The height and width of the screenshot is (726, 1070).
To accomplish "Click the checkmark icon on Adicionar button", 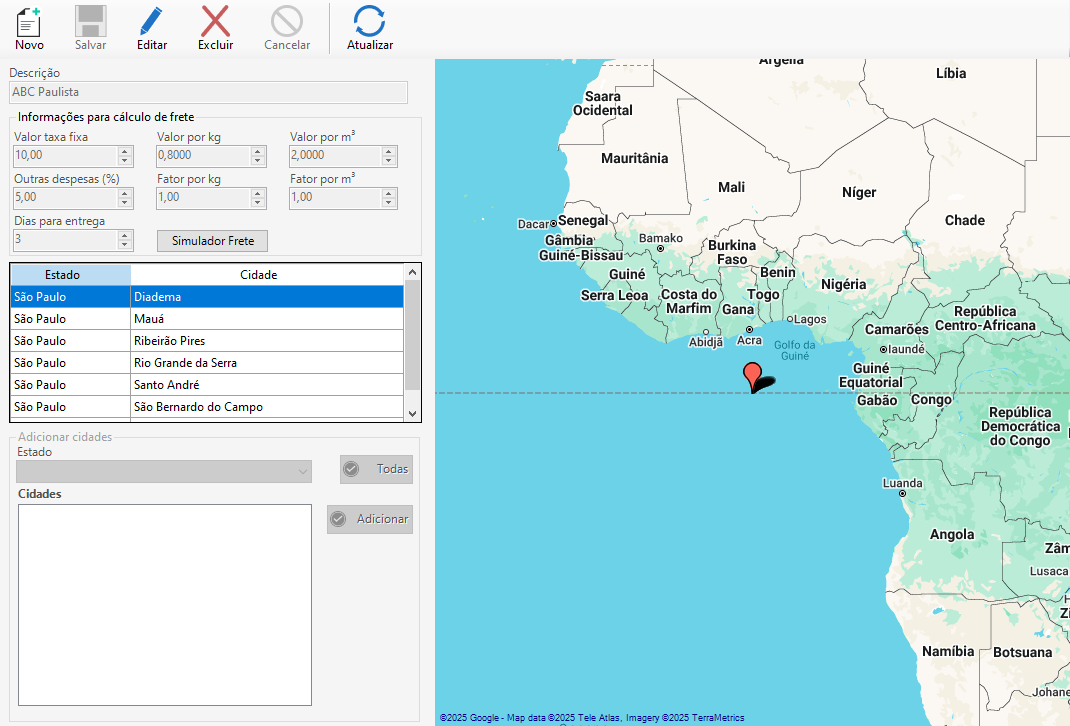I will tap(338, 519).
